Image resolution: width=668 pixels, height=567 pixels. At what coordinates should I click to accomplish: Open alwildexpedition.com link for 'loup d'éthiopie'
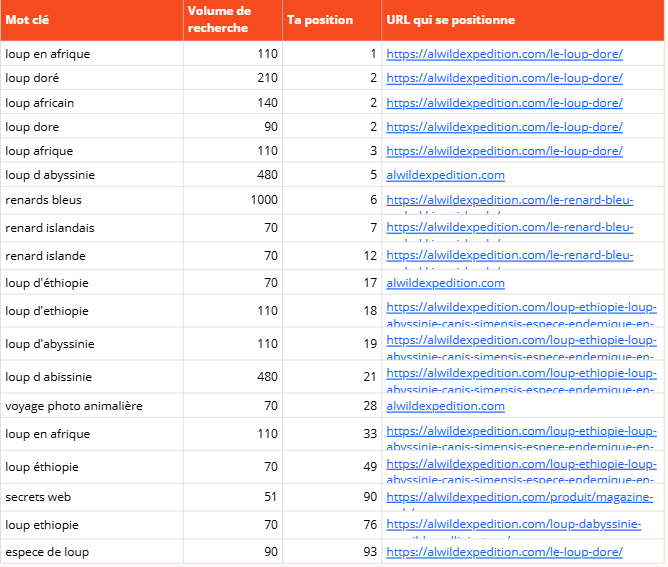coord(446,283)
